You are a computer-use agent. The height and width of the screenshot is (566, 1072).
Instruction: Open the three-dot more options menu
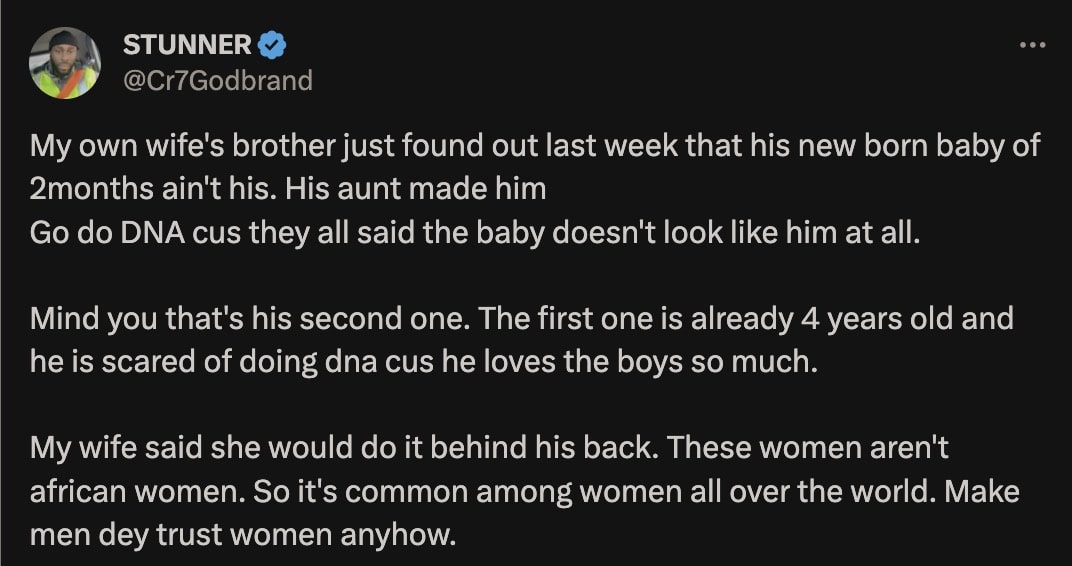pyautogui.click(x=1032, y=46)
